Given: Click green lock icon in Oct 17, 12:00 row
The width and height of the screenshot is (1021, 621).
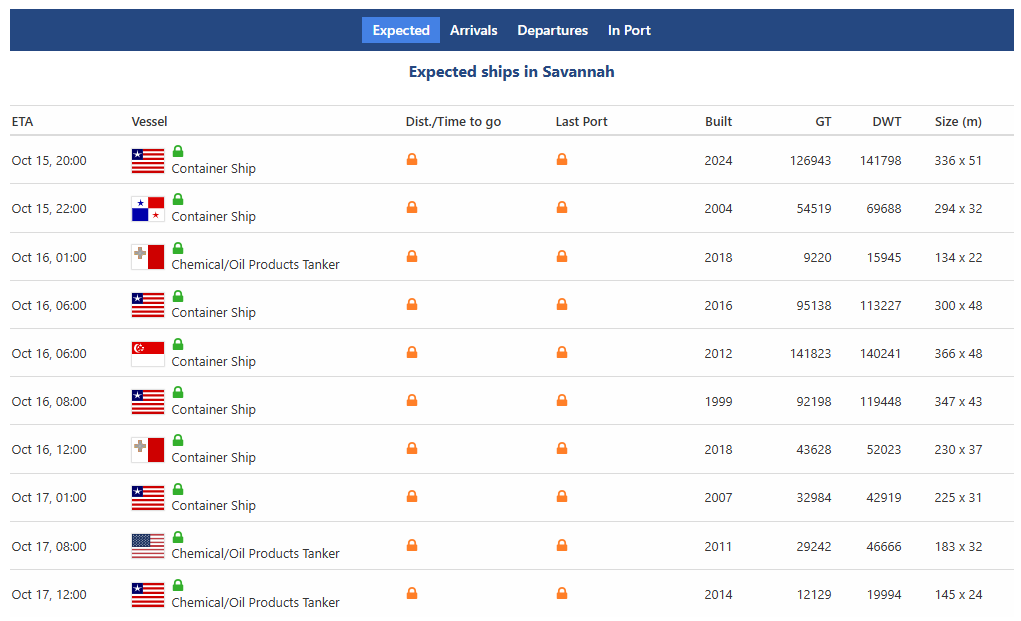Looking at the screenshot, I should click(x=178, y=585).
